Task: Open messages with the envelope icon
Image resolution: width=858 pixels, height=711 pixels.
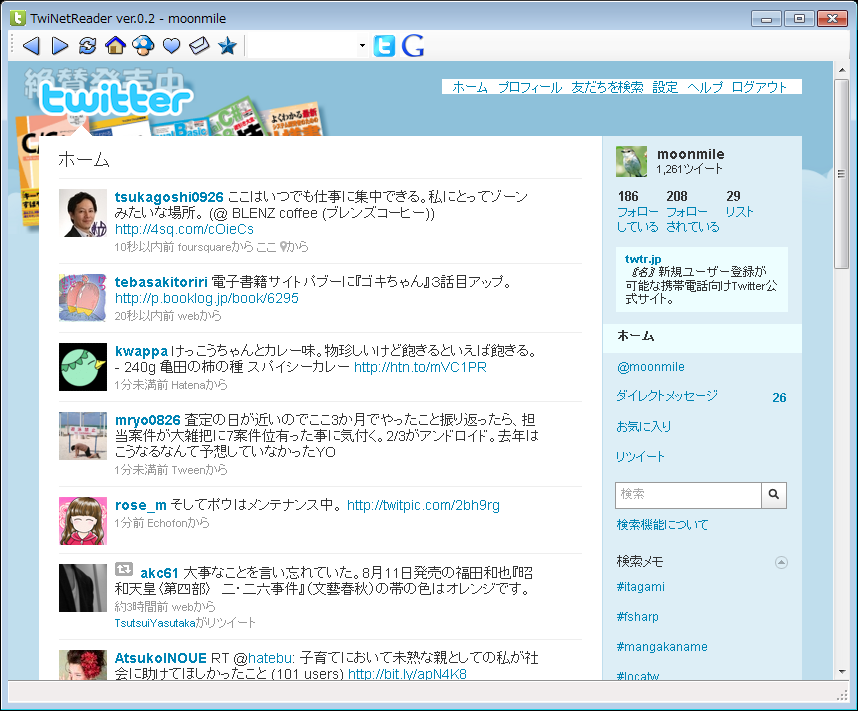Action: tap(199, 46)
